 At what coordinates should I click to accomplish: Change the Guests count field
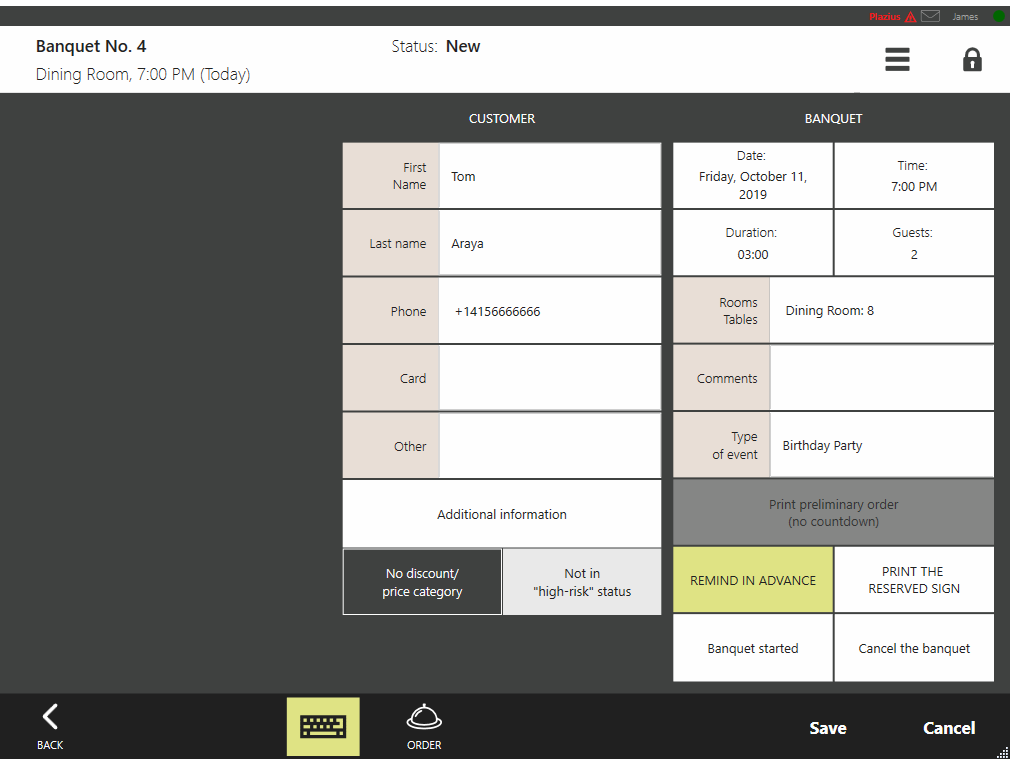click(914, 244)
